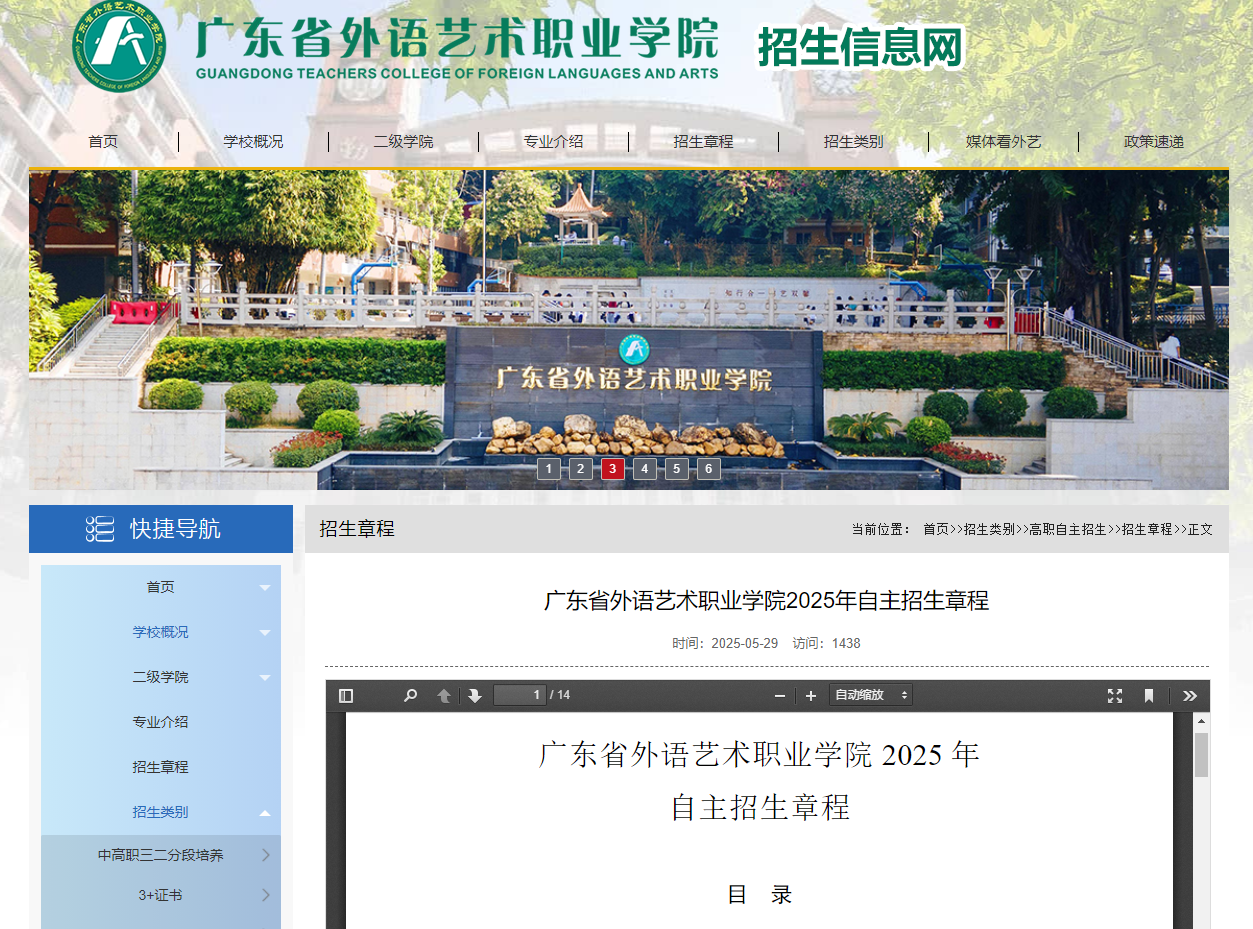
Task: Open the 媒体看外艺 navigation menu
Action: pyautogui.click(x=1003, y=141)
